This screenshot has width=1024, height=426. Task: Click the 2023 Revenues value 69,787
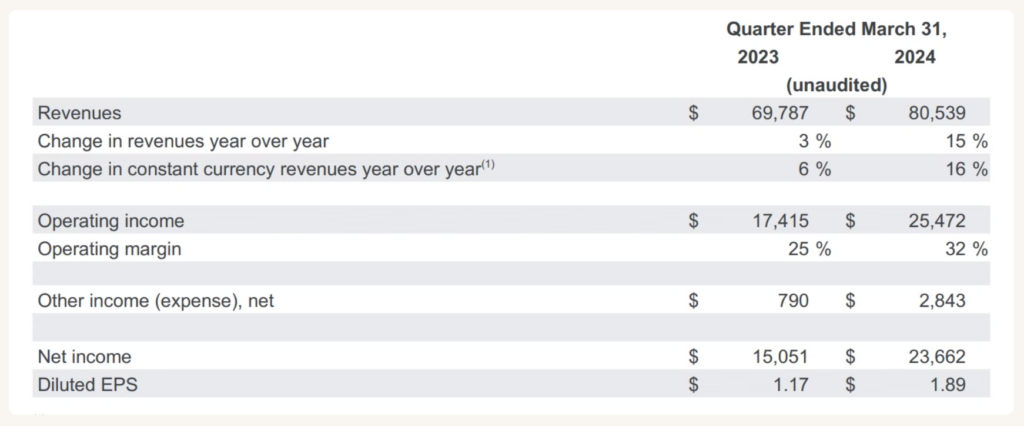tap(780, 113)
